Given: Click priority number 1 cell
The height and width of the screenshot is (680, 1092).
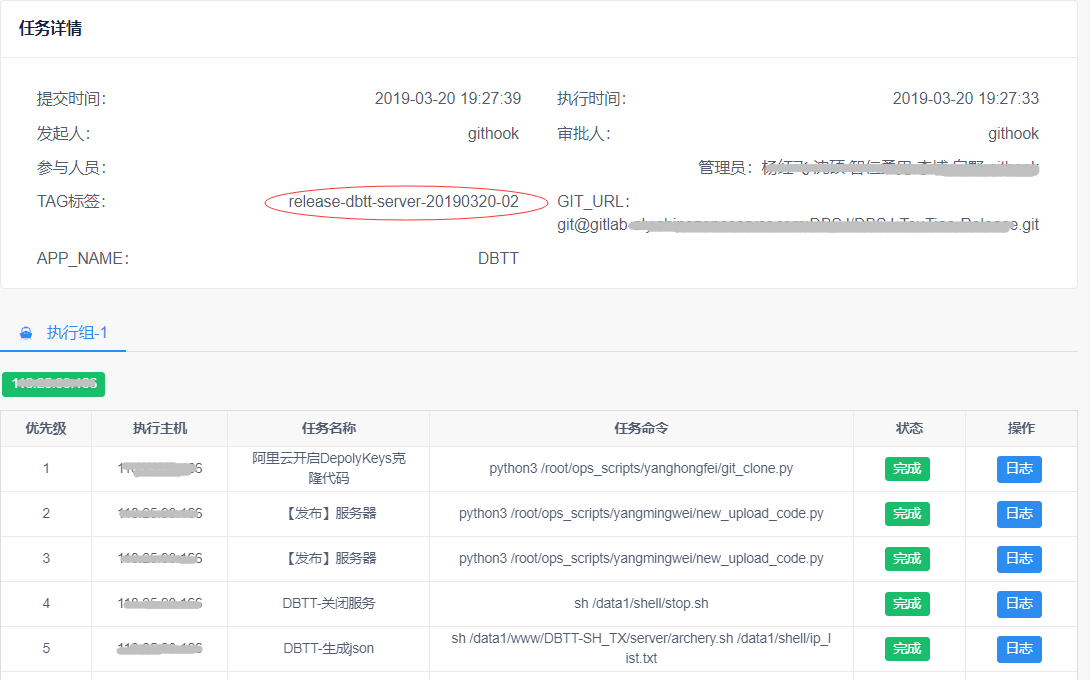Looking at the screenshot, I should 46,468.
